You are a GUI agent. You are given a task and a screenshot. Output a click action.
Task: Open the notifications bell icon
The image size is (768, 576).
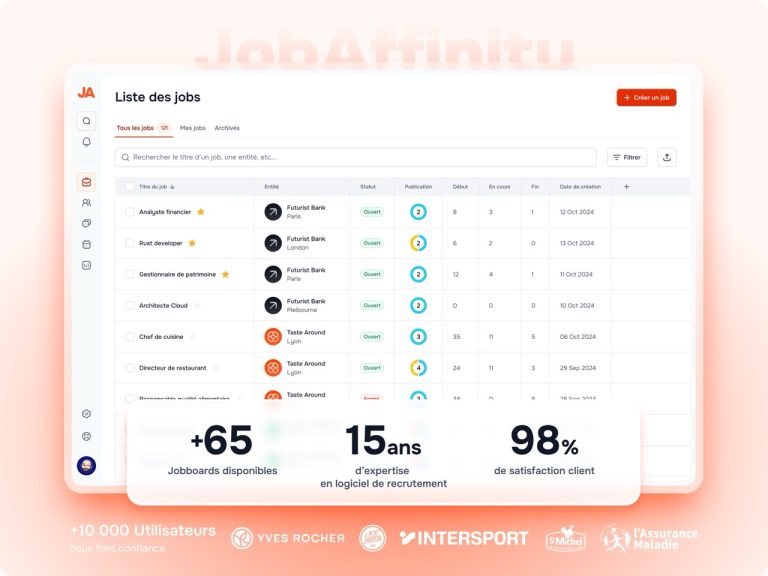(x=86, y=142)
